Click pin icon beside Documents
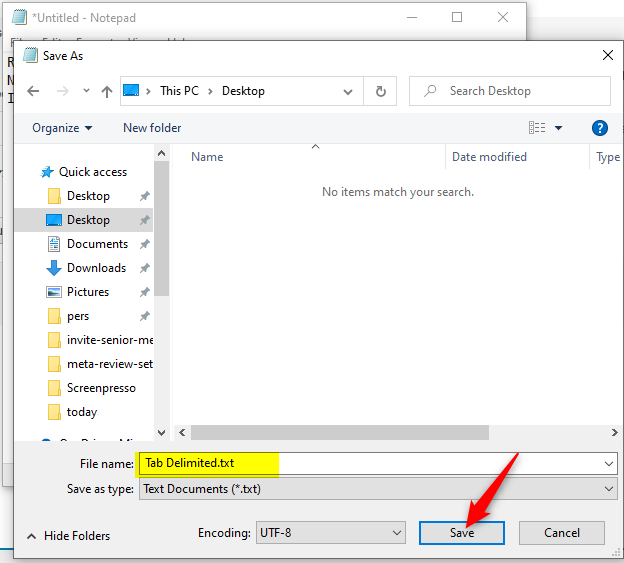Image resolution: width=624 pixels, height=563 pixels. tap(144, 244)
